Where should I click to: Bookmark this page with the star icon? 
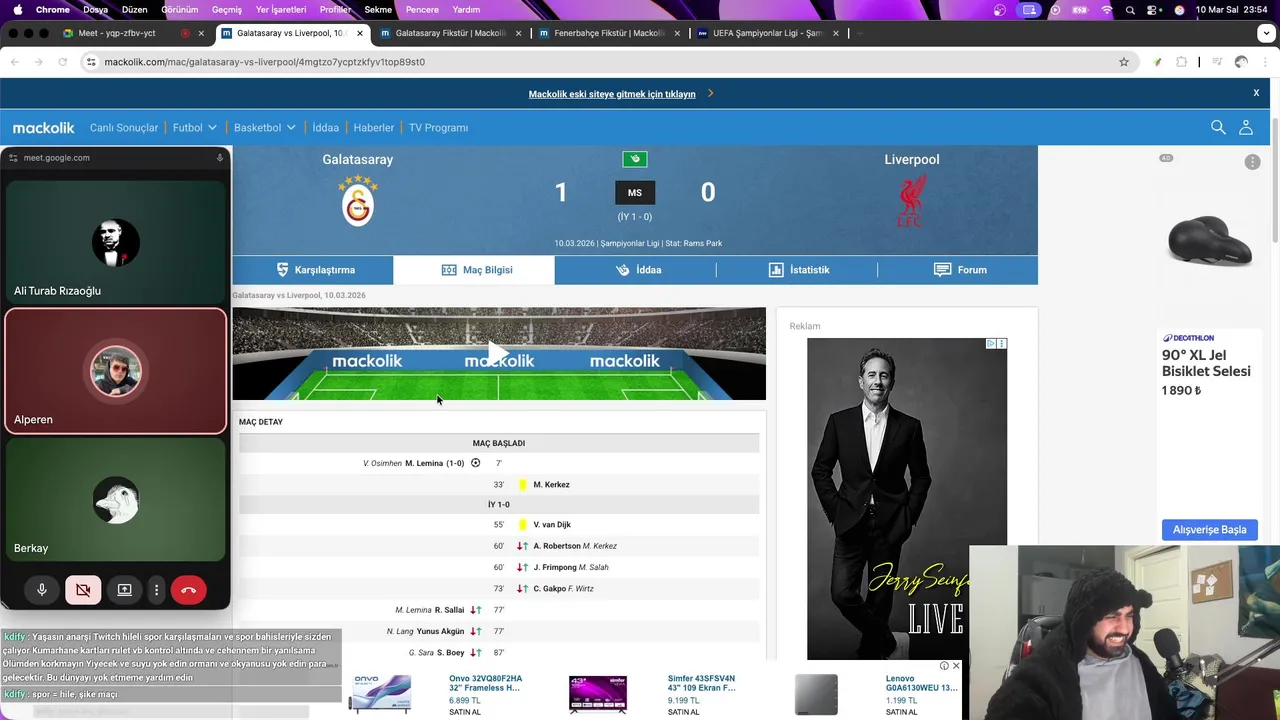[1124, 62]
